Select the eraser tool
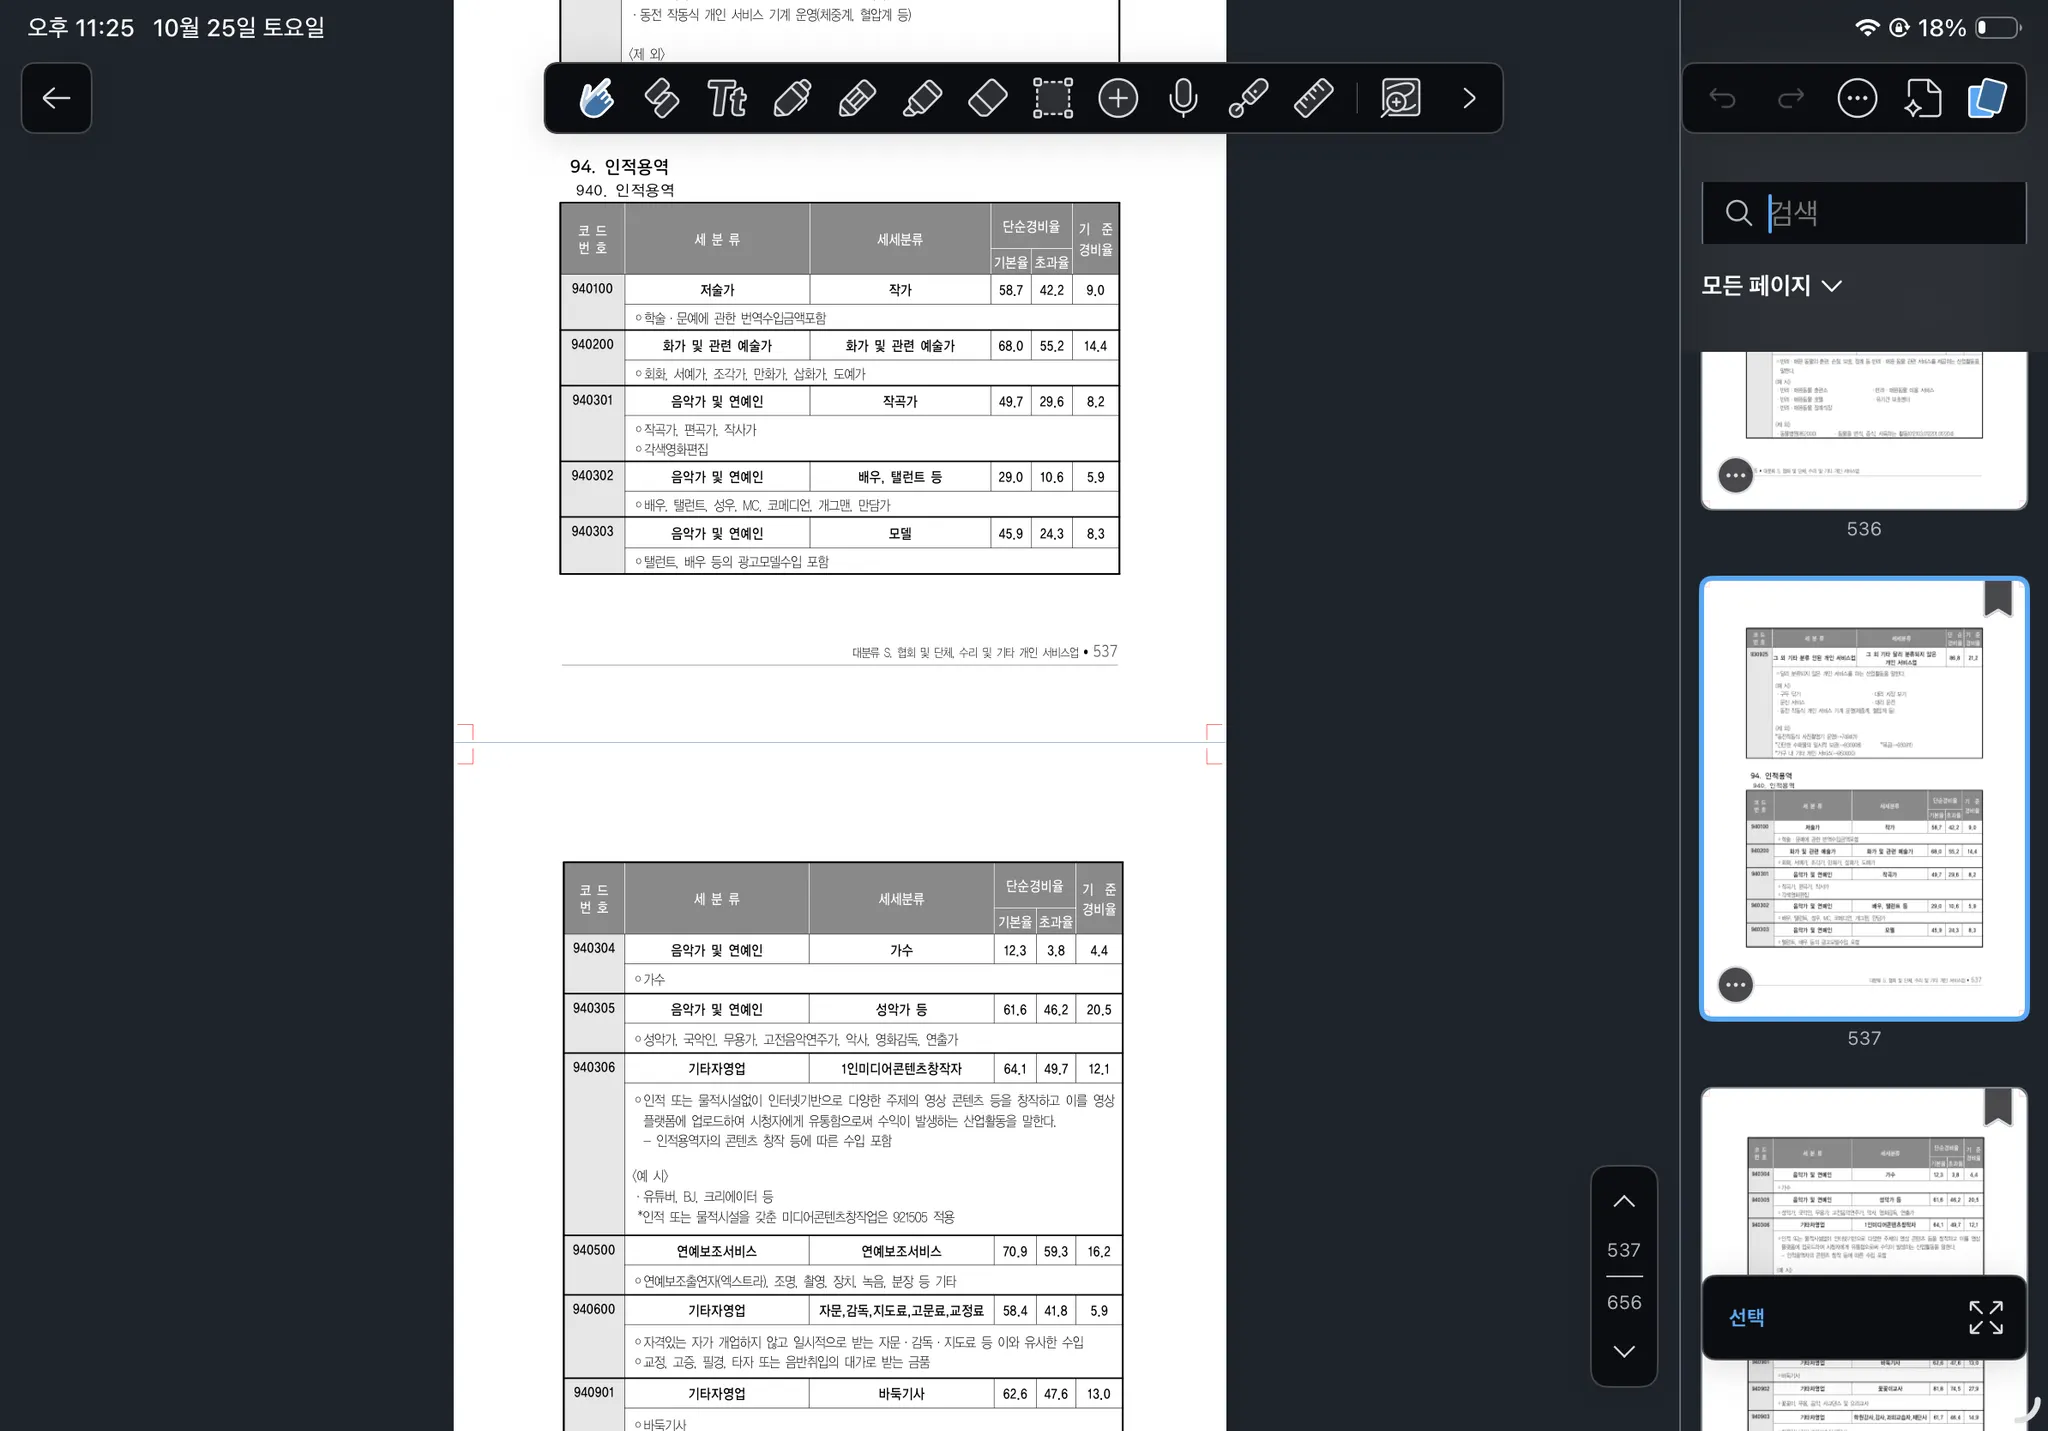Screen dimensions: 2048x1431 [987, 98]
